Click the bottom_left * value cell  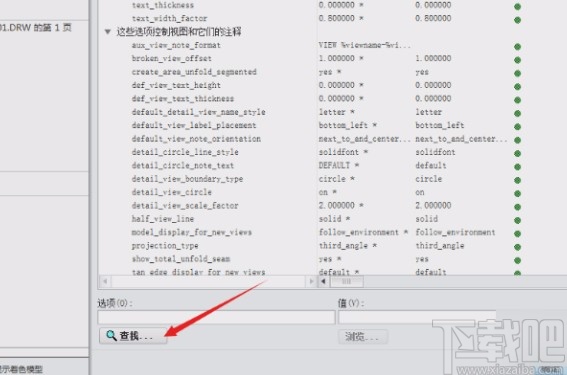pyautogui.click(x=348, y=125)
